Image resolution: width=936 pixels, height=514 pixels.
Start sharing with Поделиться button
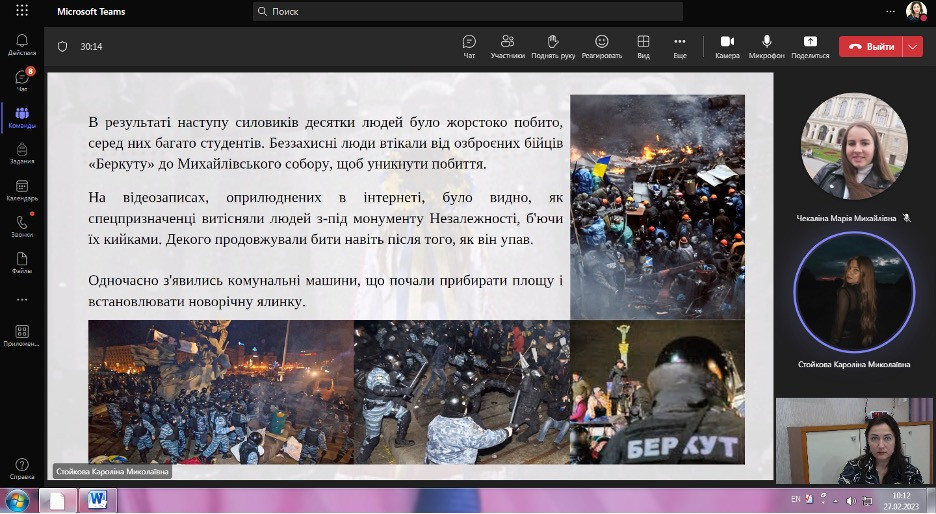pos(810,46)
